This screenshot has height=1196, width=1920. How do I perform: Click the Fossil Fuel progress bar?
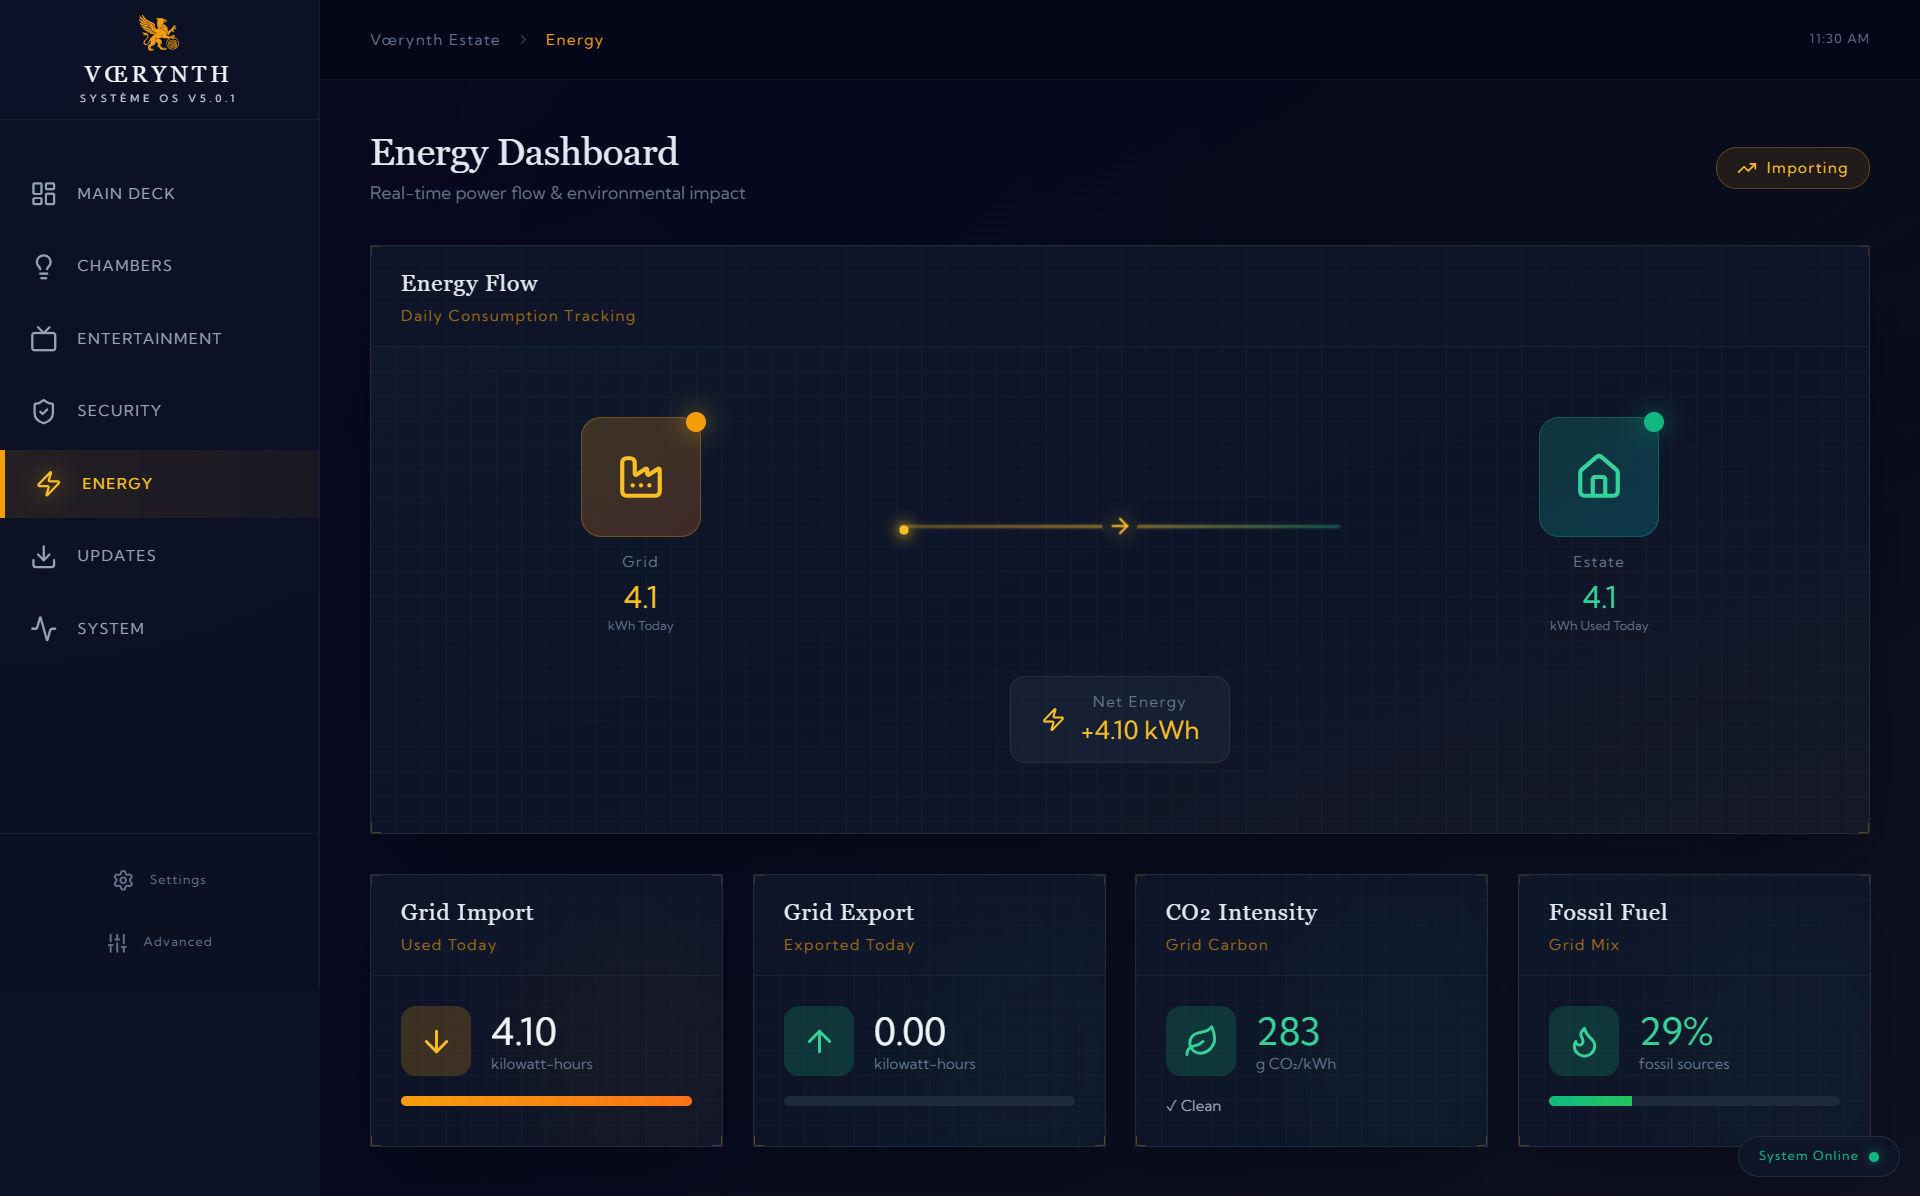(x=1693, y=1101)
